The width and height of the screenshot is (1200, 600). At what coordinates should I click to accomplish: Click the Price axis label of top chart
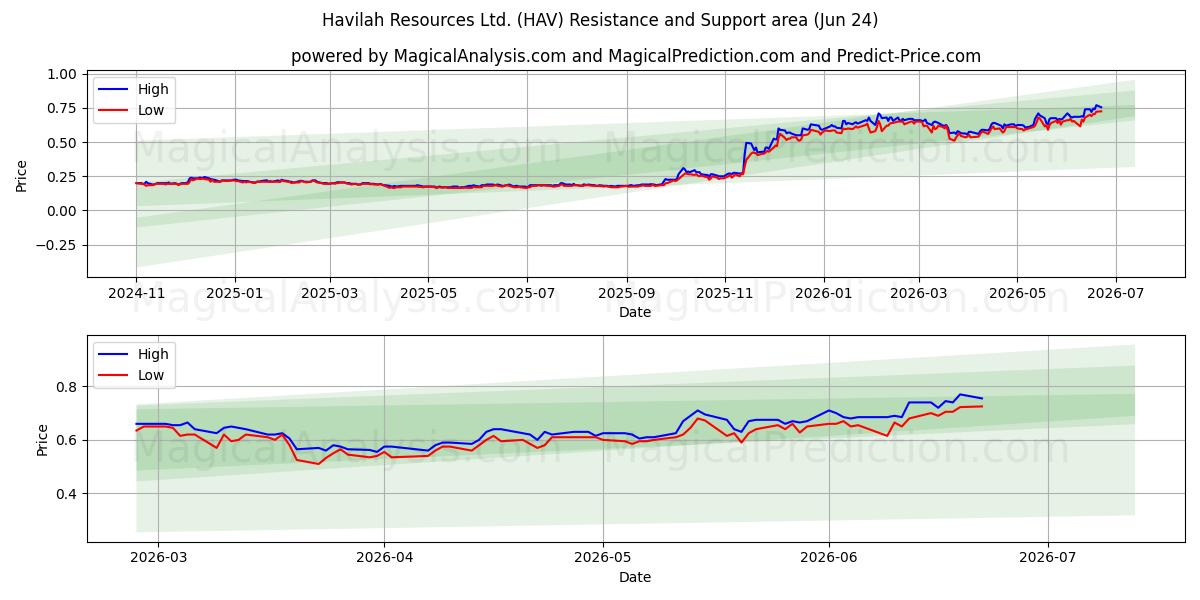point(22,174)
